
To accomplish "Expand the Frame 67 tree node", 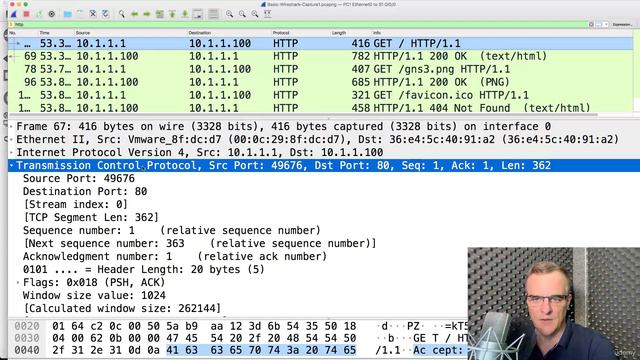I will (11, 127).
